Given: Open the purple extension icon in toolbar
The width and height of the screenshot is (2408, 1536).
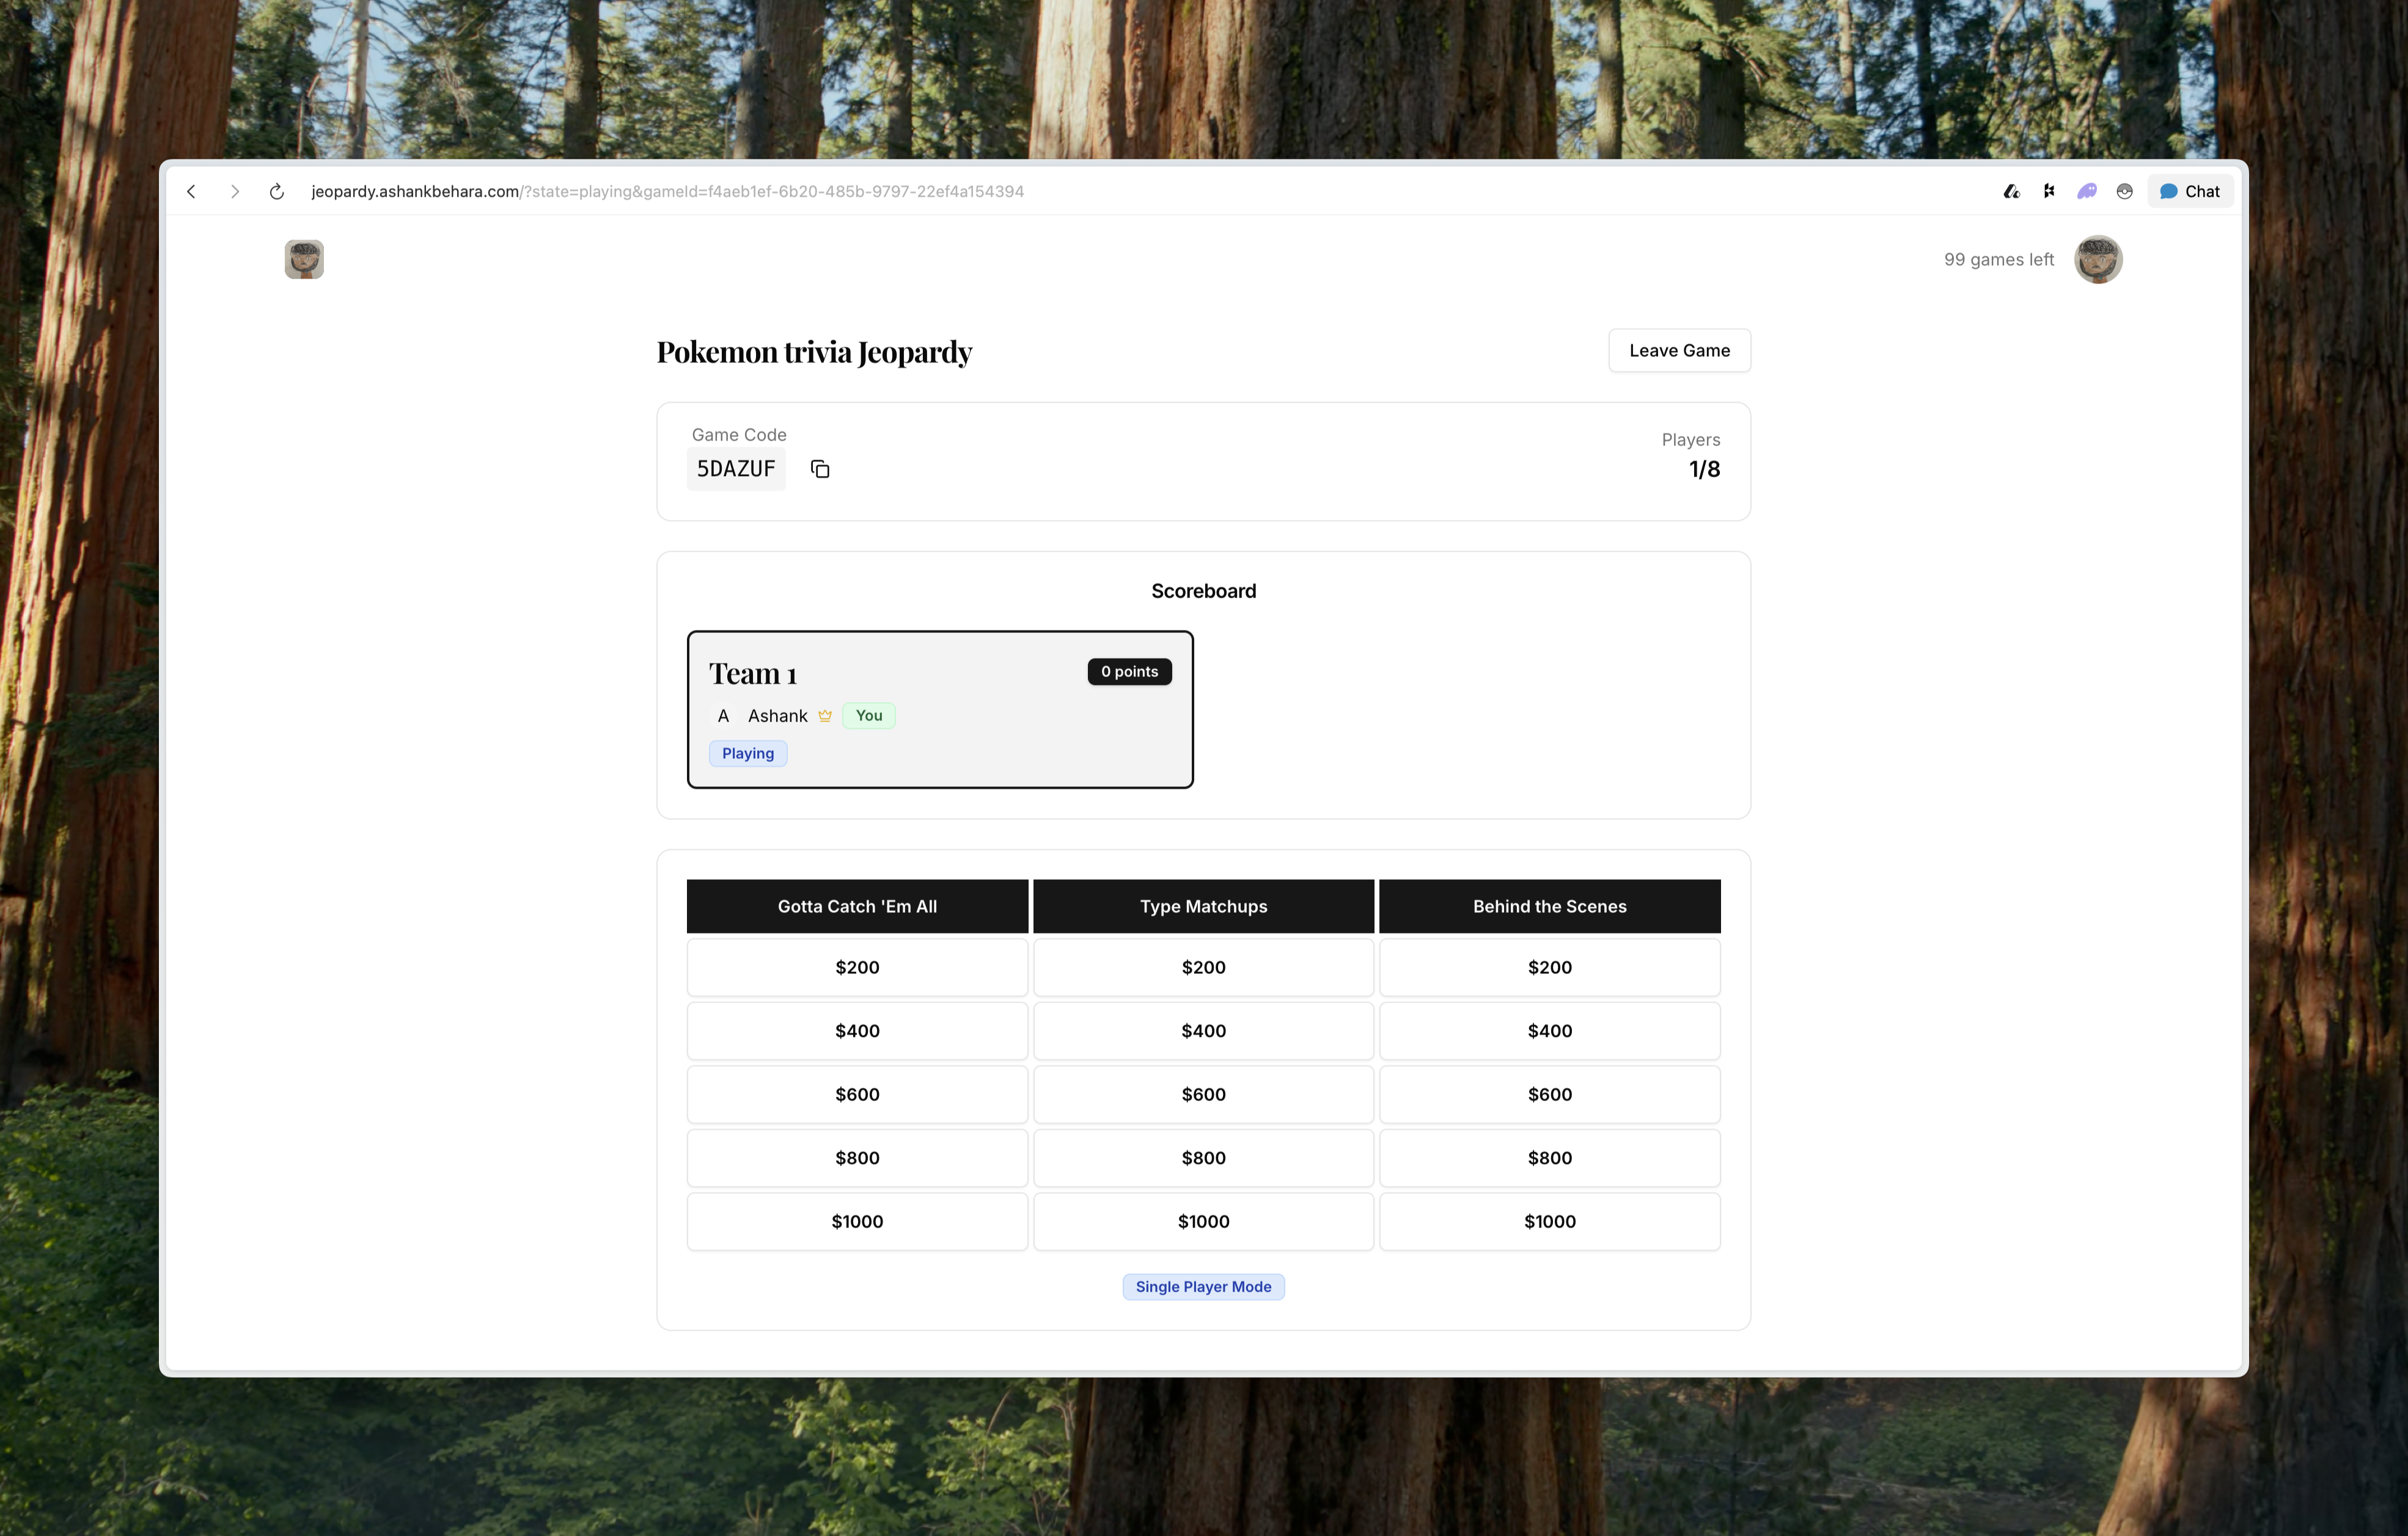Looking at the screenshot, I should [2086, 191].
